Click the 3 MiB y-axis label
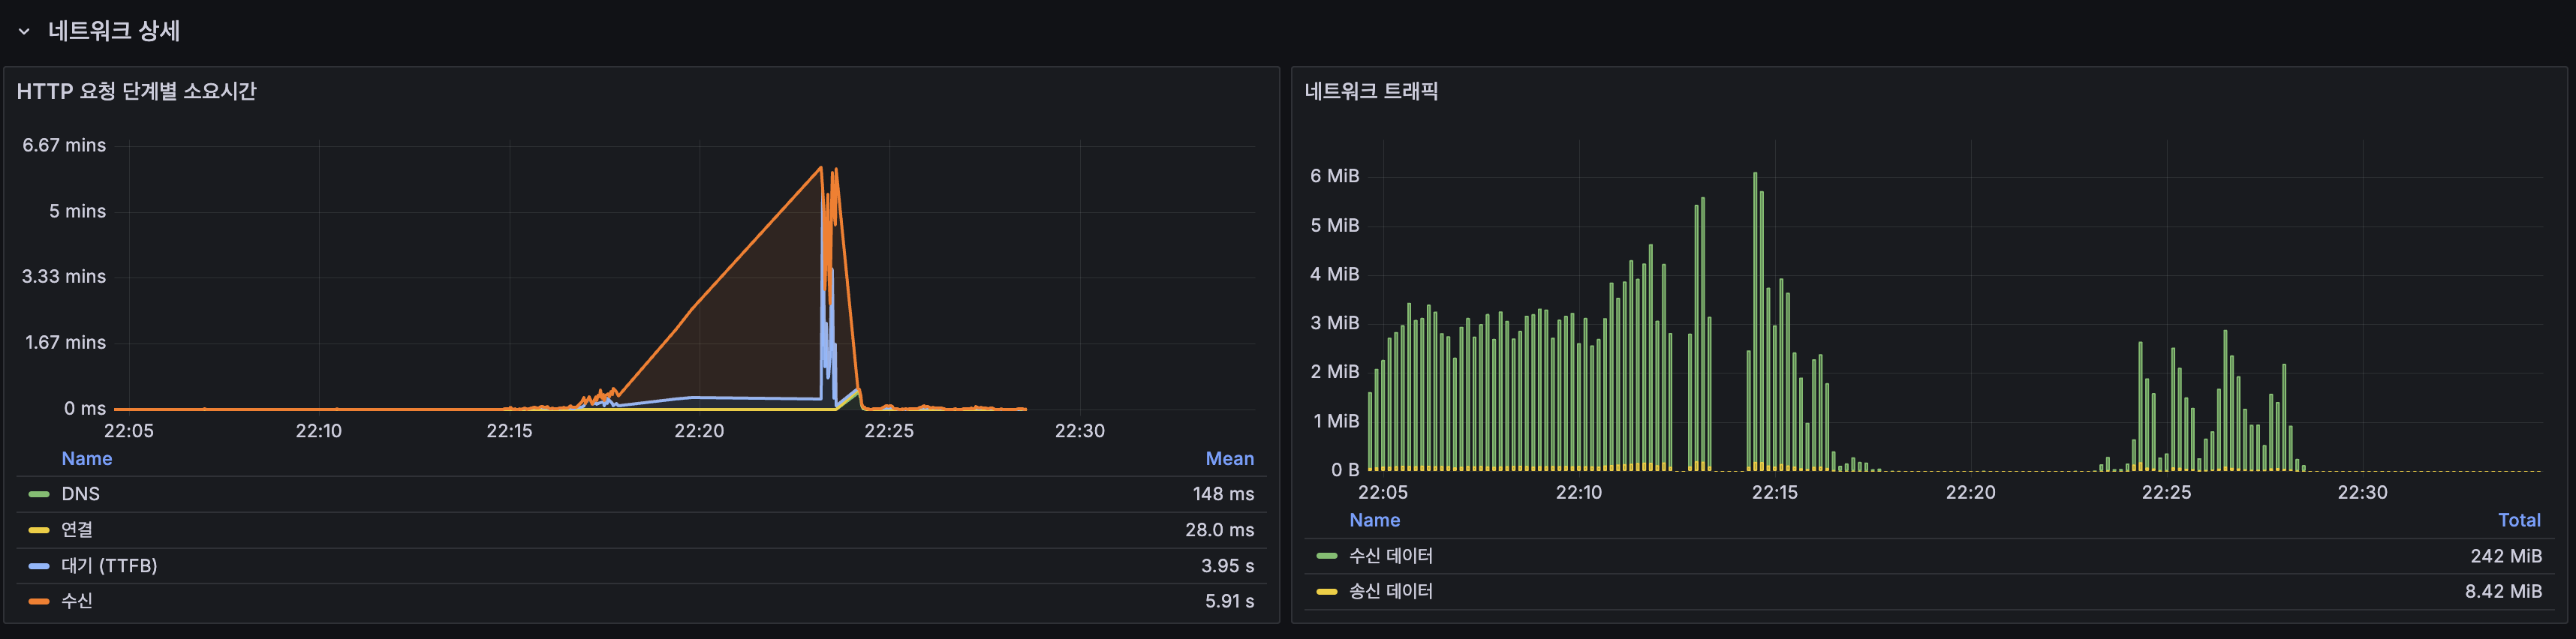This screenshot has height=639, width=2576. [x=1335, y=324]
